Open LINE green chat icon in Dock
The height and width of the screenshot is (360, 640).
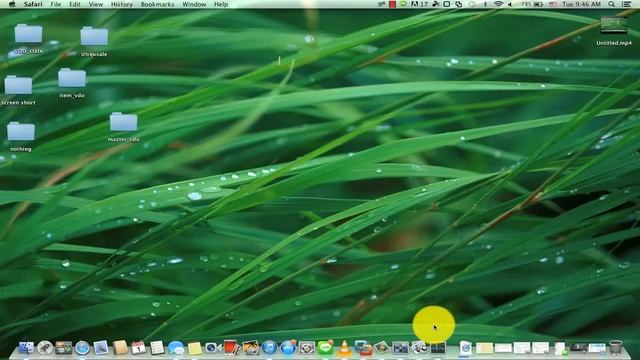325,348
